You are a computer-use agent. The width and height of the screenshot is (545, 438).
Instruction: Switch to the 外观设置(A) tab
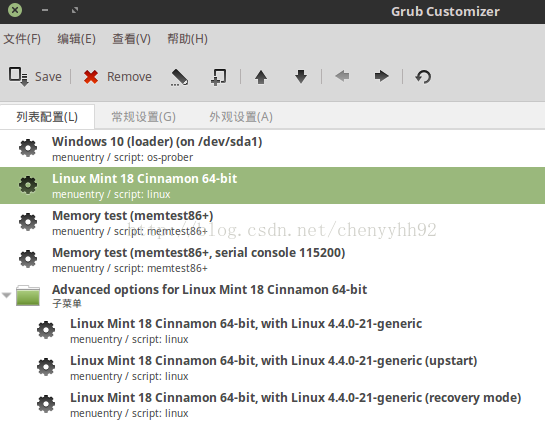coord(241,117)
